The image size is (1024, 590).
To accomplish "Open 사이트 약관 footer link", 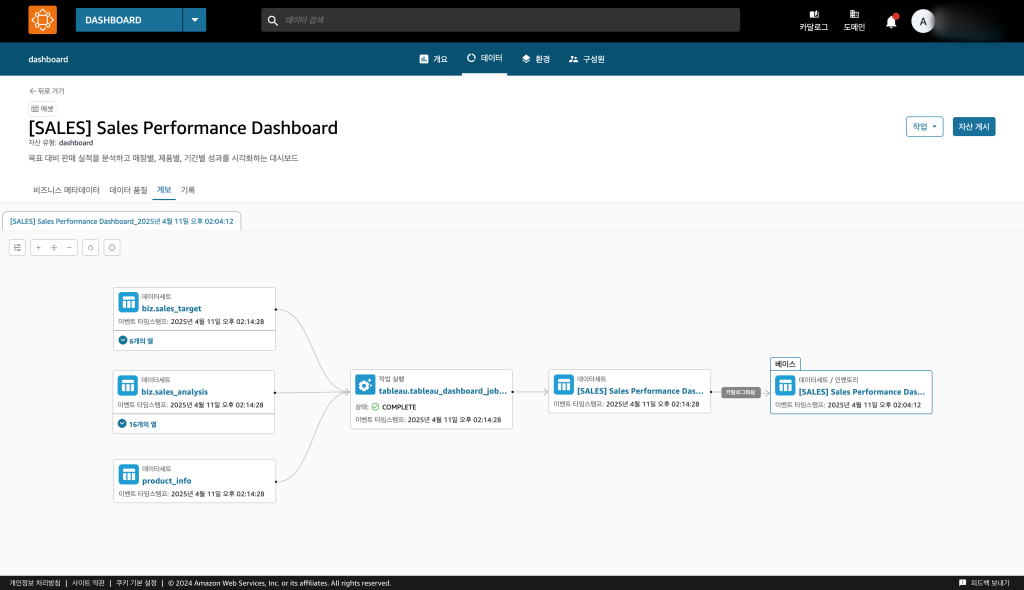I will 88,583.
